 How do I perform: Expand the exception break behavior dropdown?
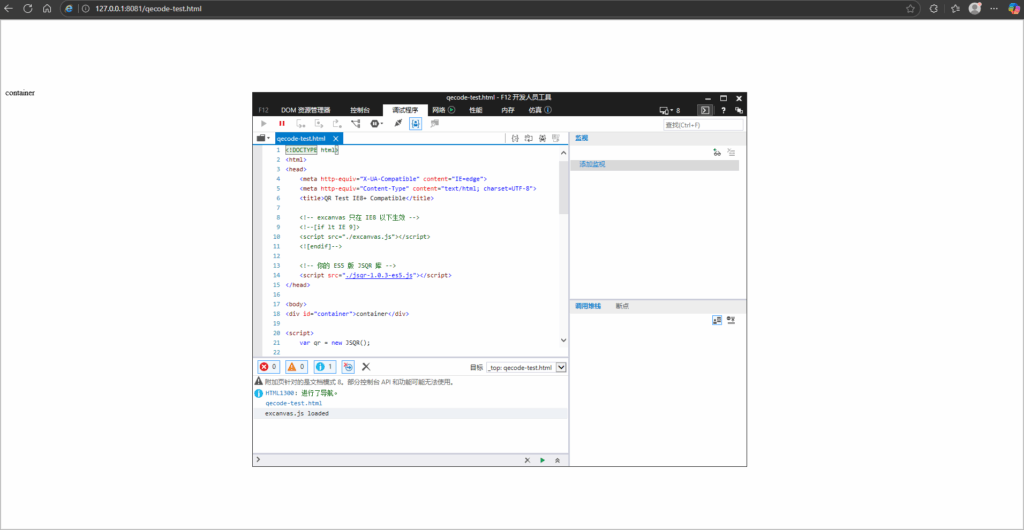377,124
